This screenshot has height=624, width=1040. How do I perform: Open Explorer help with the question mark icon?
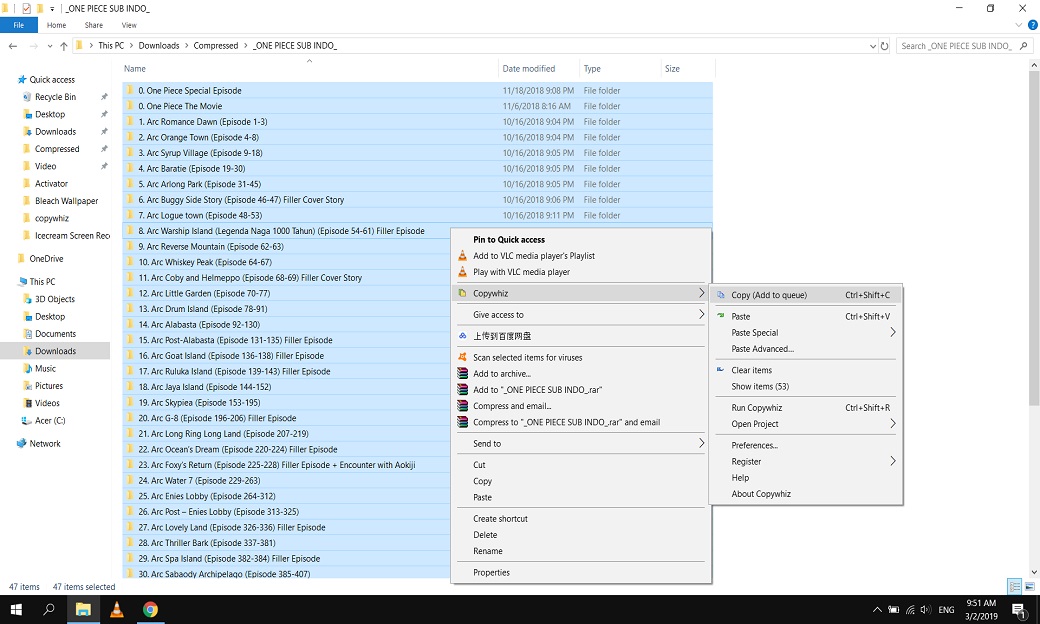click(1031, 25)
